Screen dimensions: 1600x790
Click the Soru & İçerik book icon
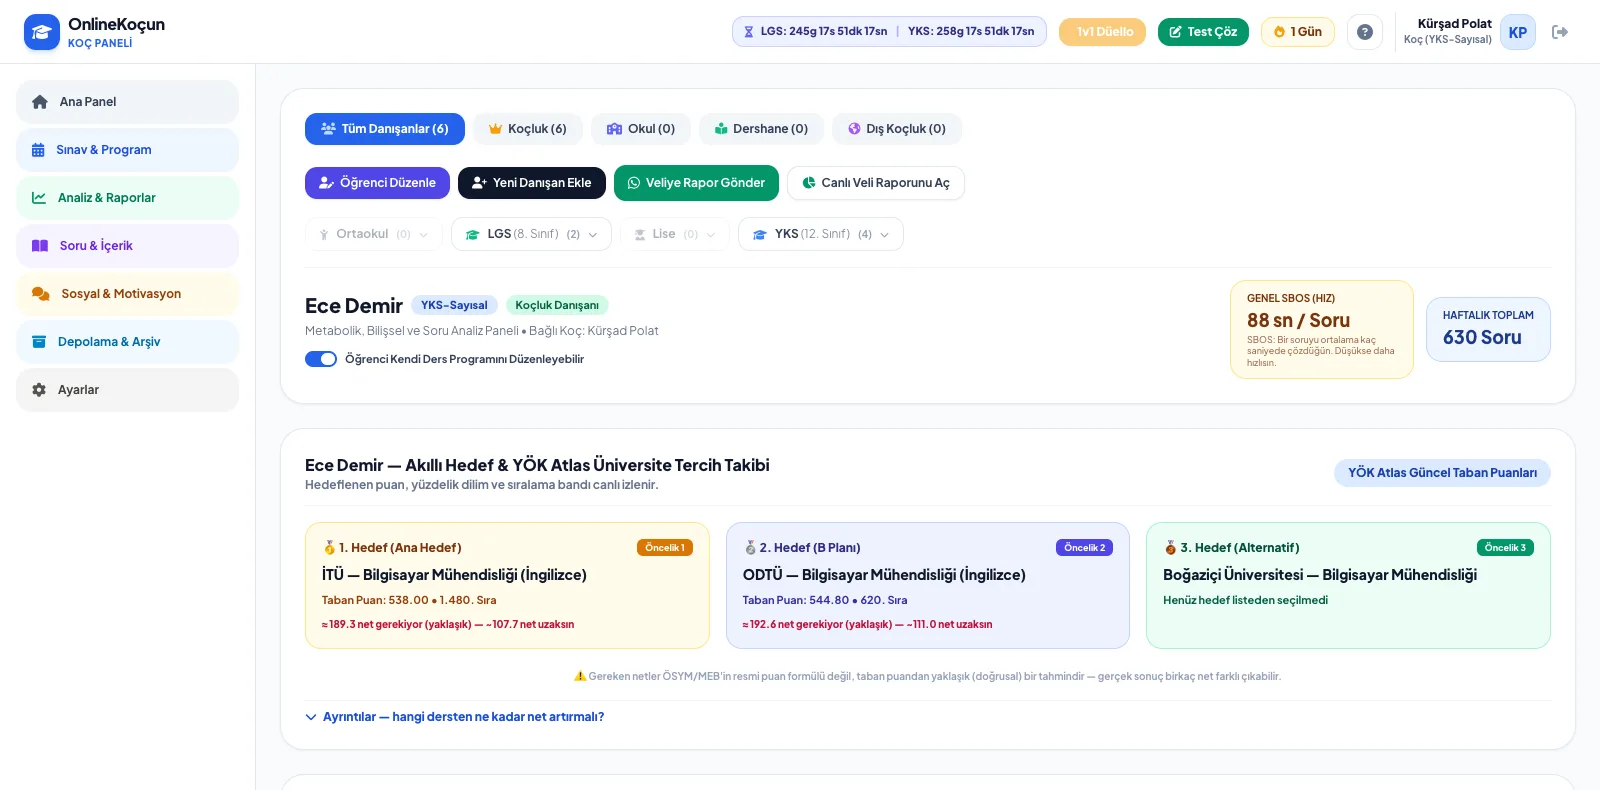tap(40, 246)
